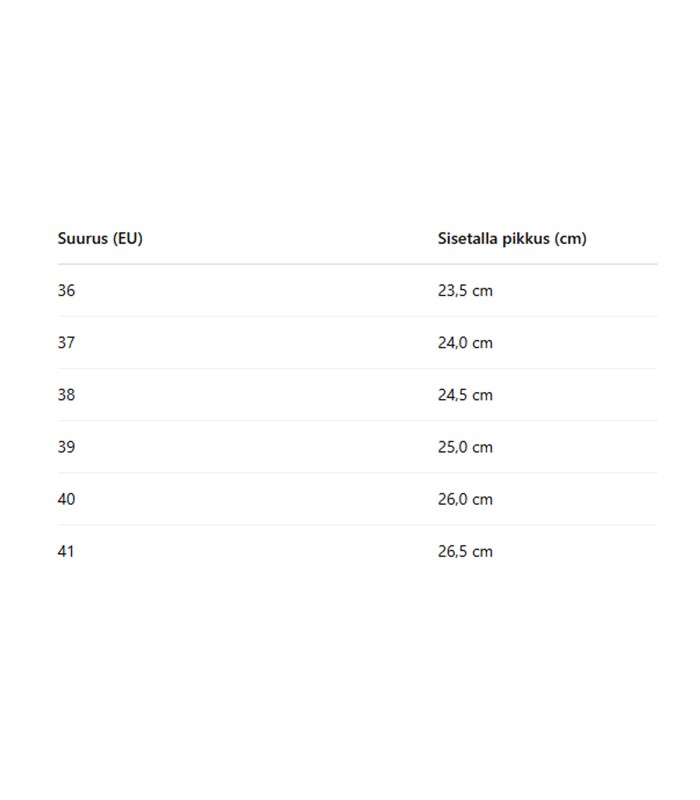Click the 24,0 cm value
The width and height of the screenshot is (700, 800).
click(465, 342)
